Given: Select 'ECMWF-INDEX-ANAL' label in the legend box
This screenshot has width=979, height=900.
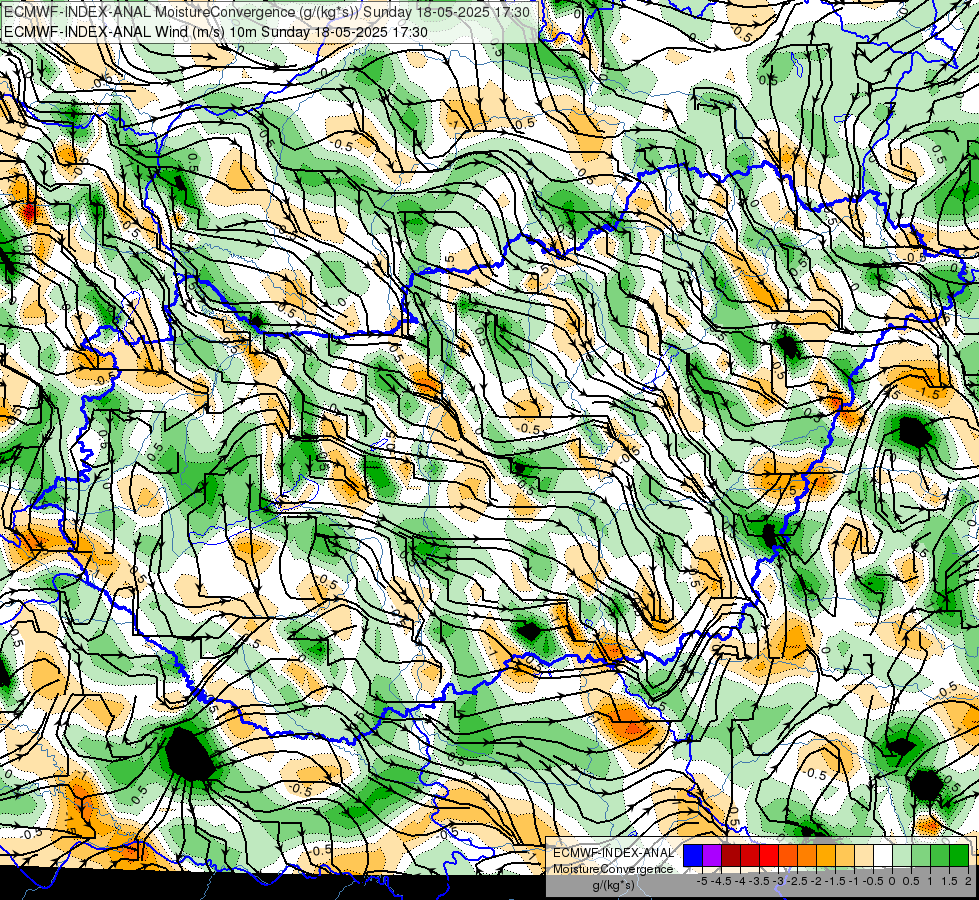Looking at the screenshot, I should click(613, 853).
